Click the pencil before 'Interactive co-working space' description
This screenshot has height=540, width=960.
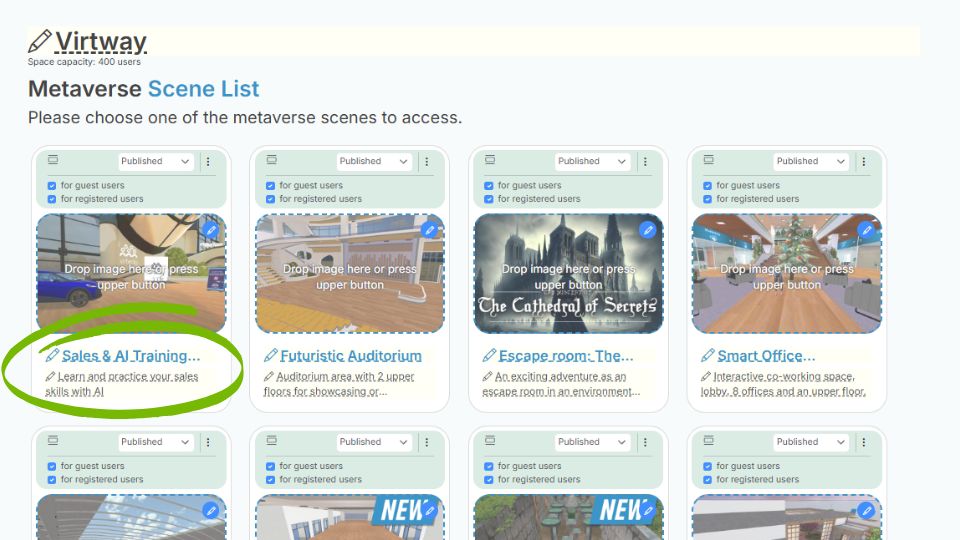(706, 377)
